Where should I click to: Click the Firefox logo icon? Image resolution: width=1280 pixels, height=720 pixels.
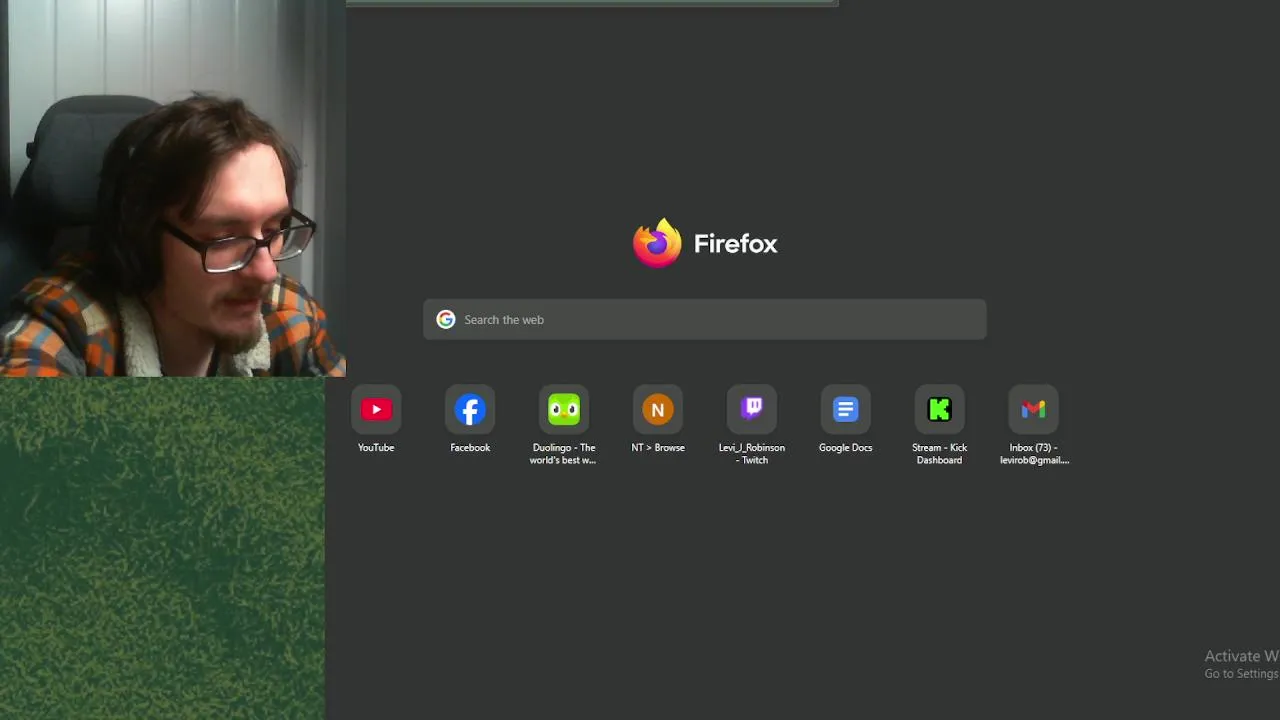pos(657,243)
